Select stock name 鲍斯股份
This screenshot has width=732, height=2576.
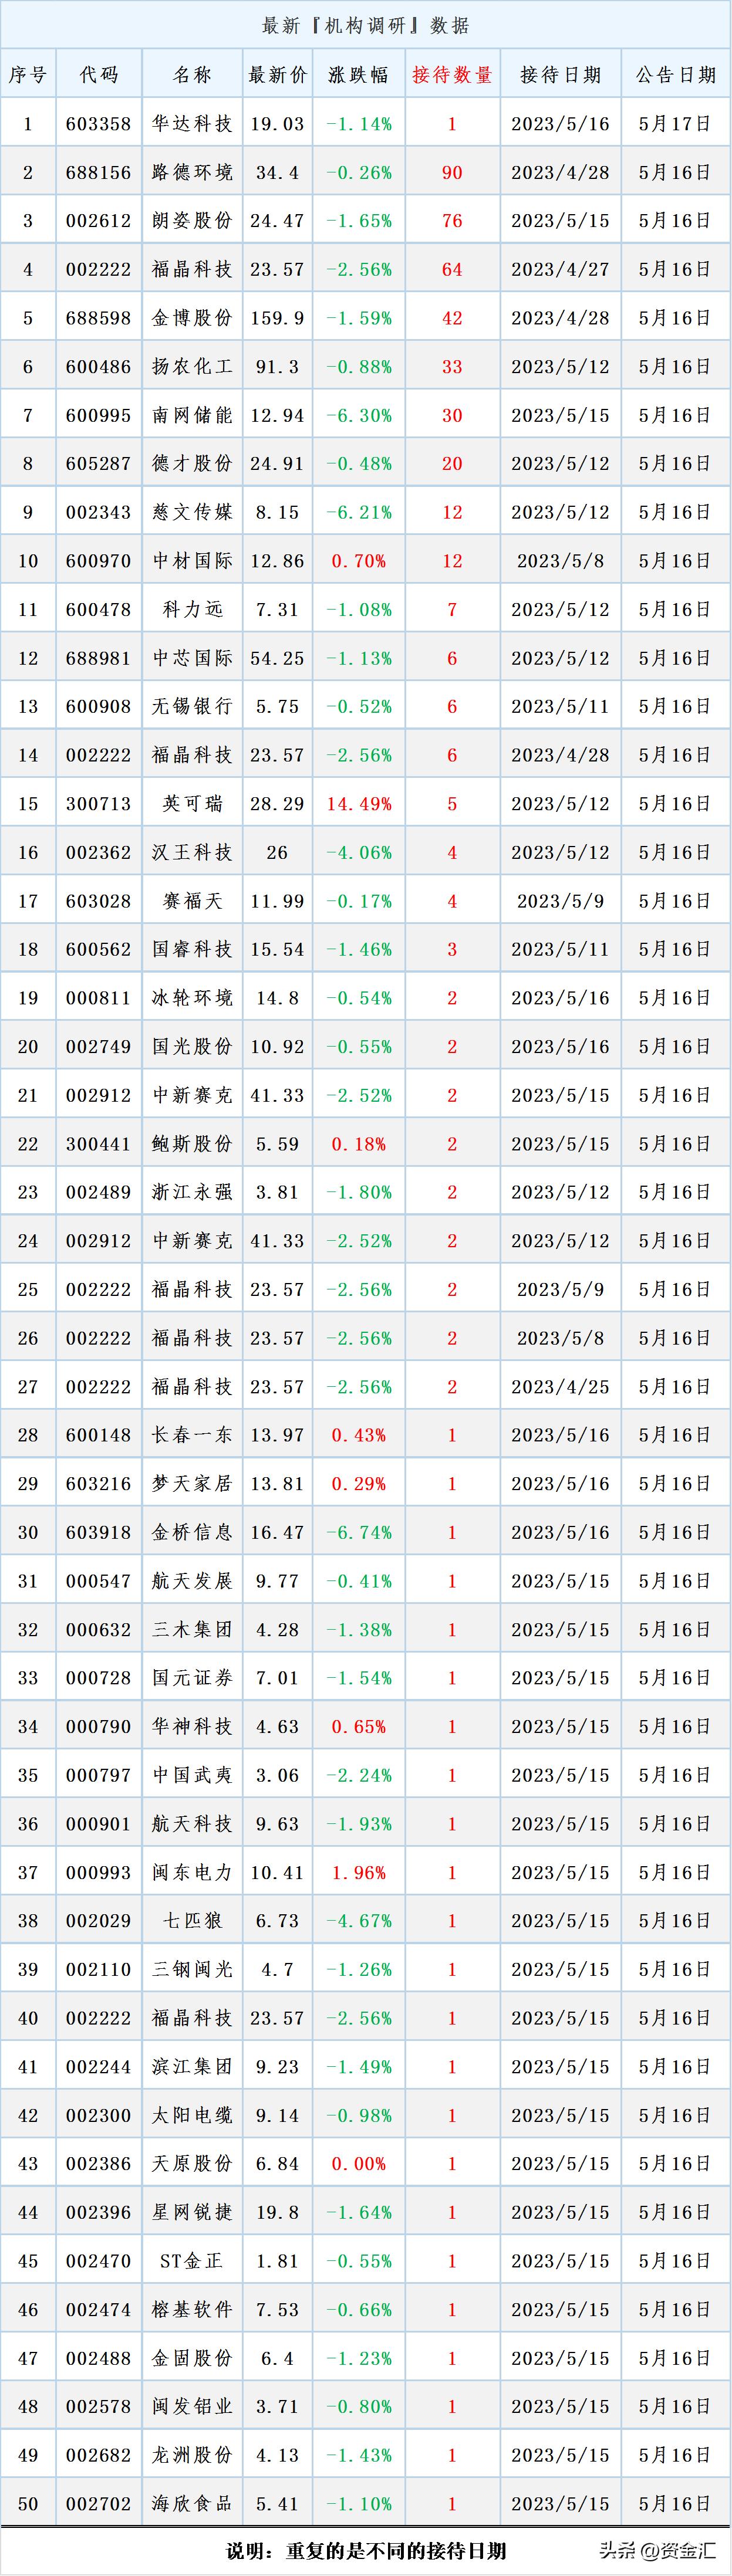192,1144
